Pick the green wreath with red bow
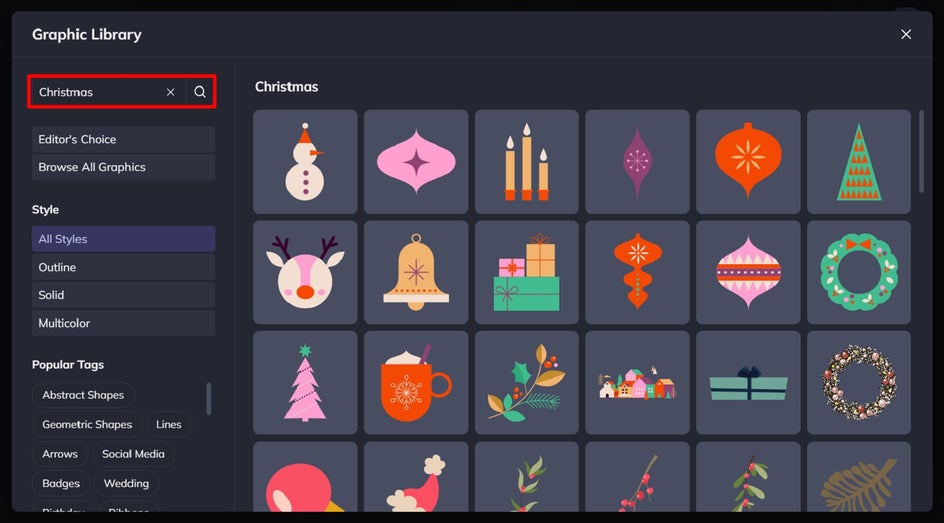This screenshot has height=523, width=944. click(859, 272)
